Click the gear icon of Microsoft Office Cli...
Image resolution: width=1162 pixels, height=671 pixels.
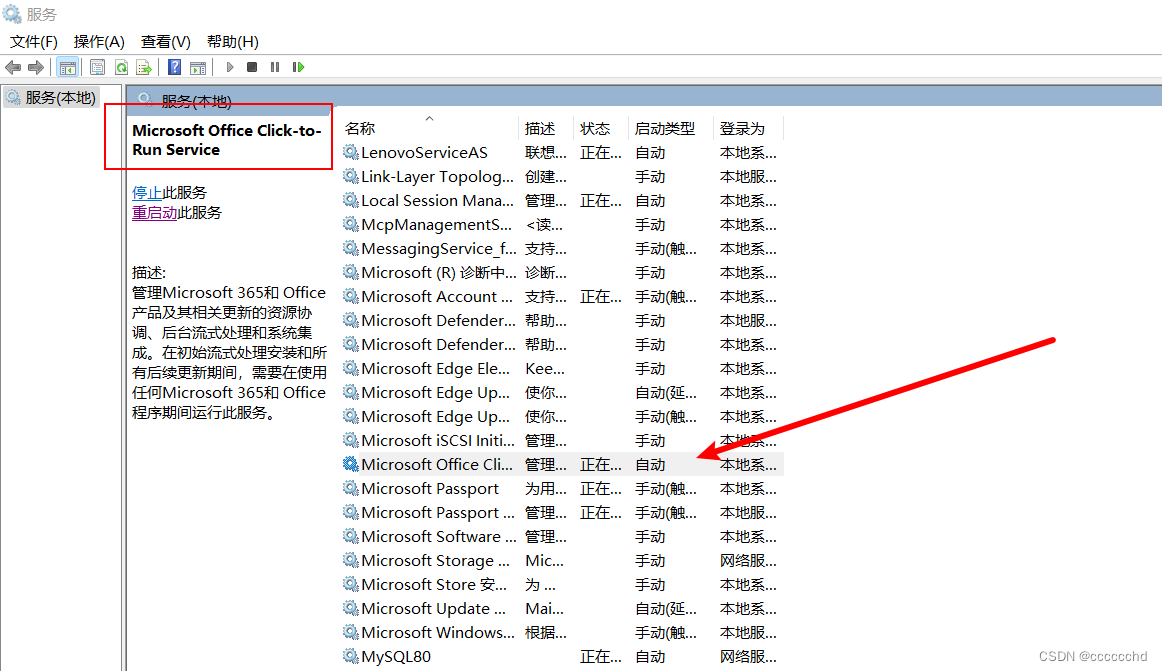[351, 464]
